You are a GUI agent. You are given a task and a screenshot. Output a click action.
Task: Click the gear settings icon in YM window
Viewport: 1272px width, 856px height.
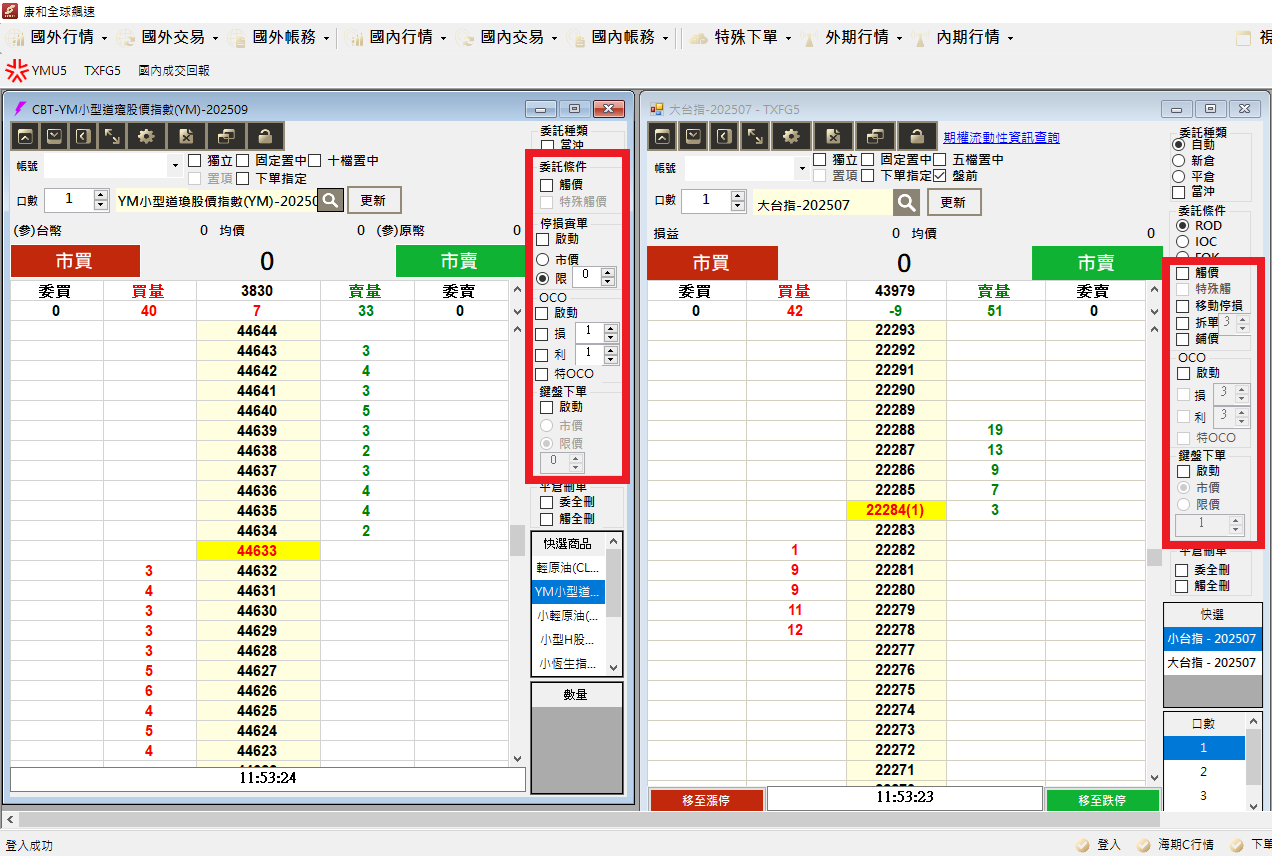pyautogui.click(x=147, y=136)
